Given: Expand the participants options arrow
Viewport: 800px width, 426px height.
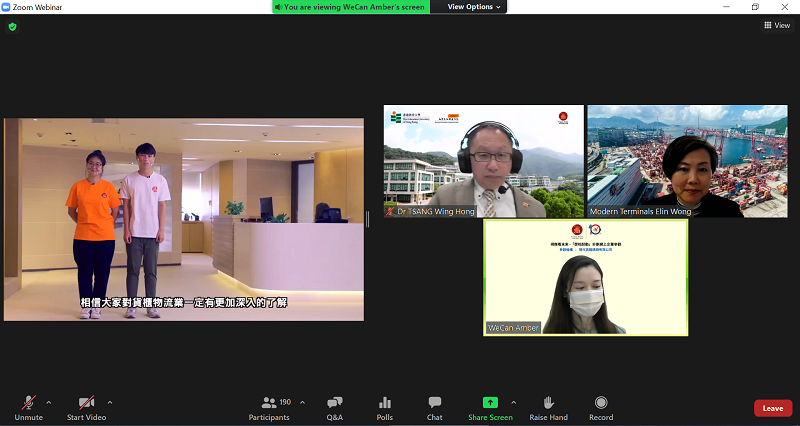Looking at the screenshot, I should coord(302,402).
